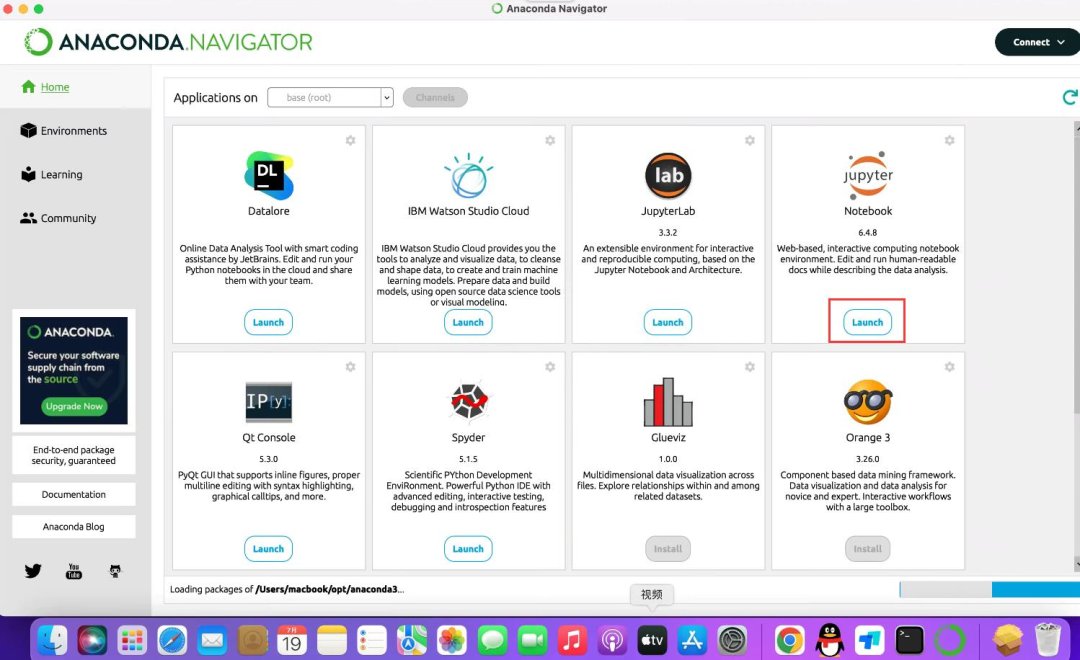Open the Connect dropdown button
The width and height of the screenshot is (1080, 660).
tap(1039, 42)
